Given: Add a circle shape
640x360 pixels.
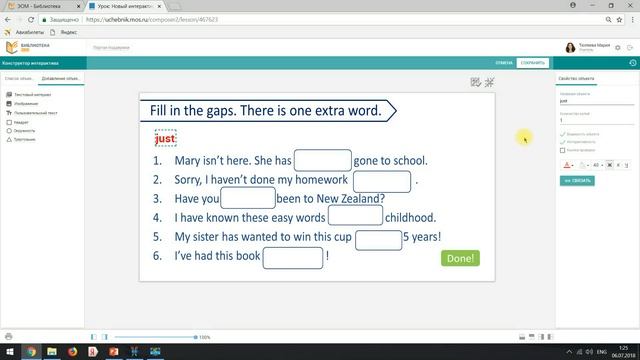Looking at the screenshot, I should (x=9, y=131).
